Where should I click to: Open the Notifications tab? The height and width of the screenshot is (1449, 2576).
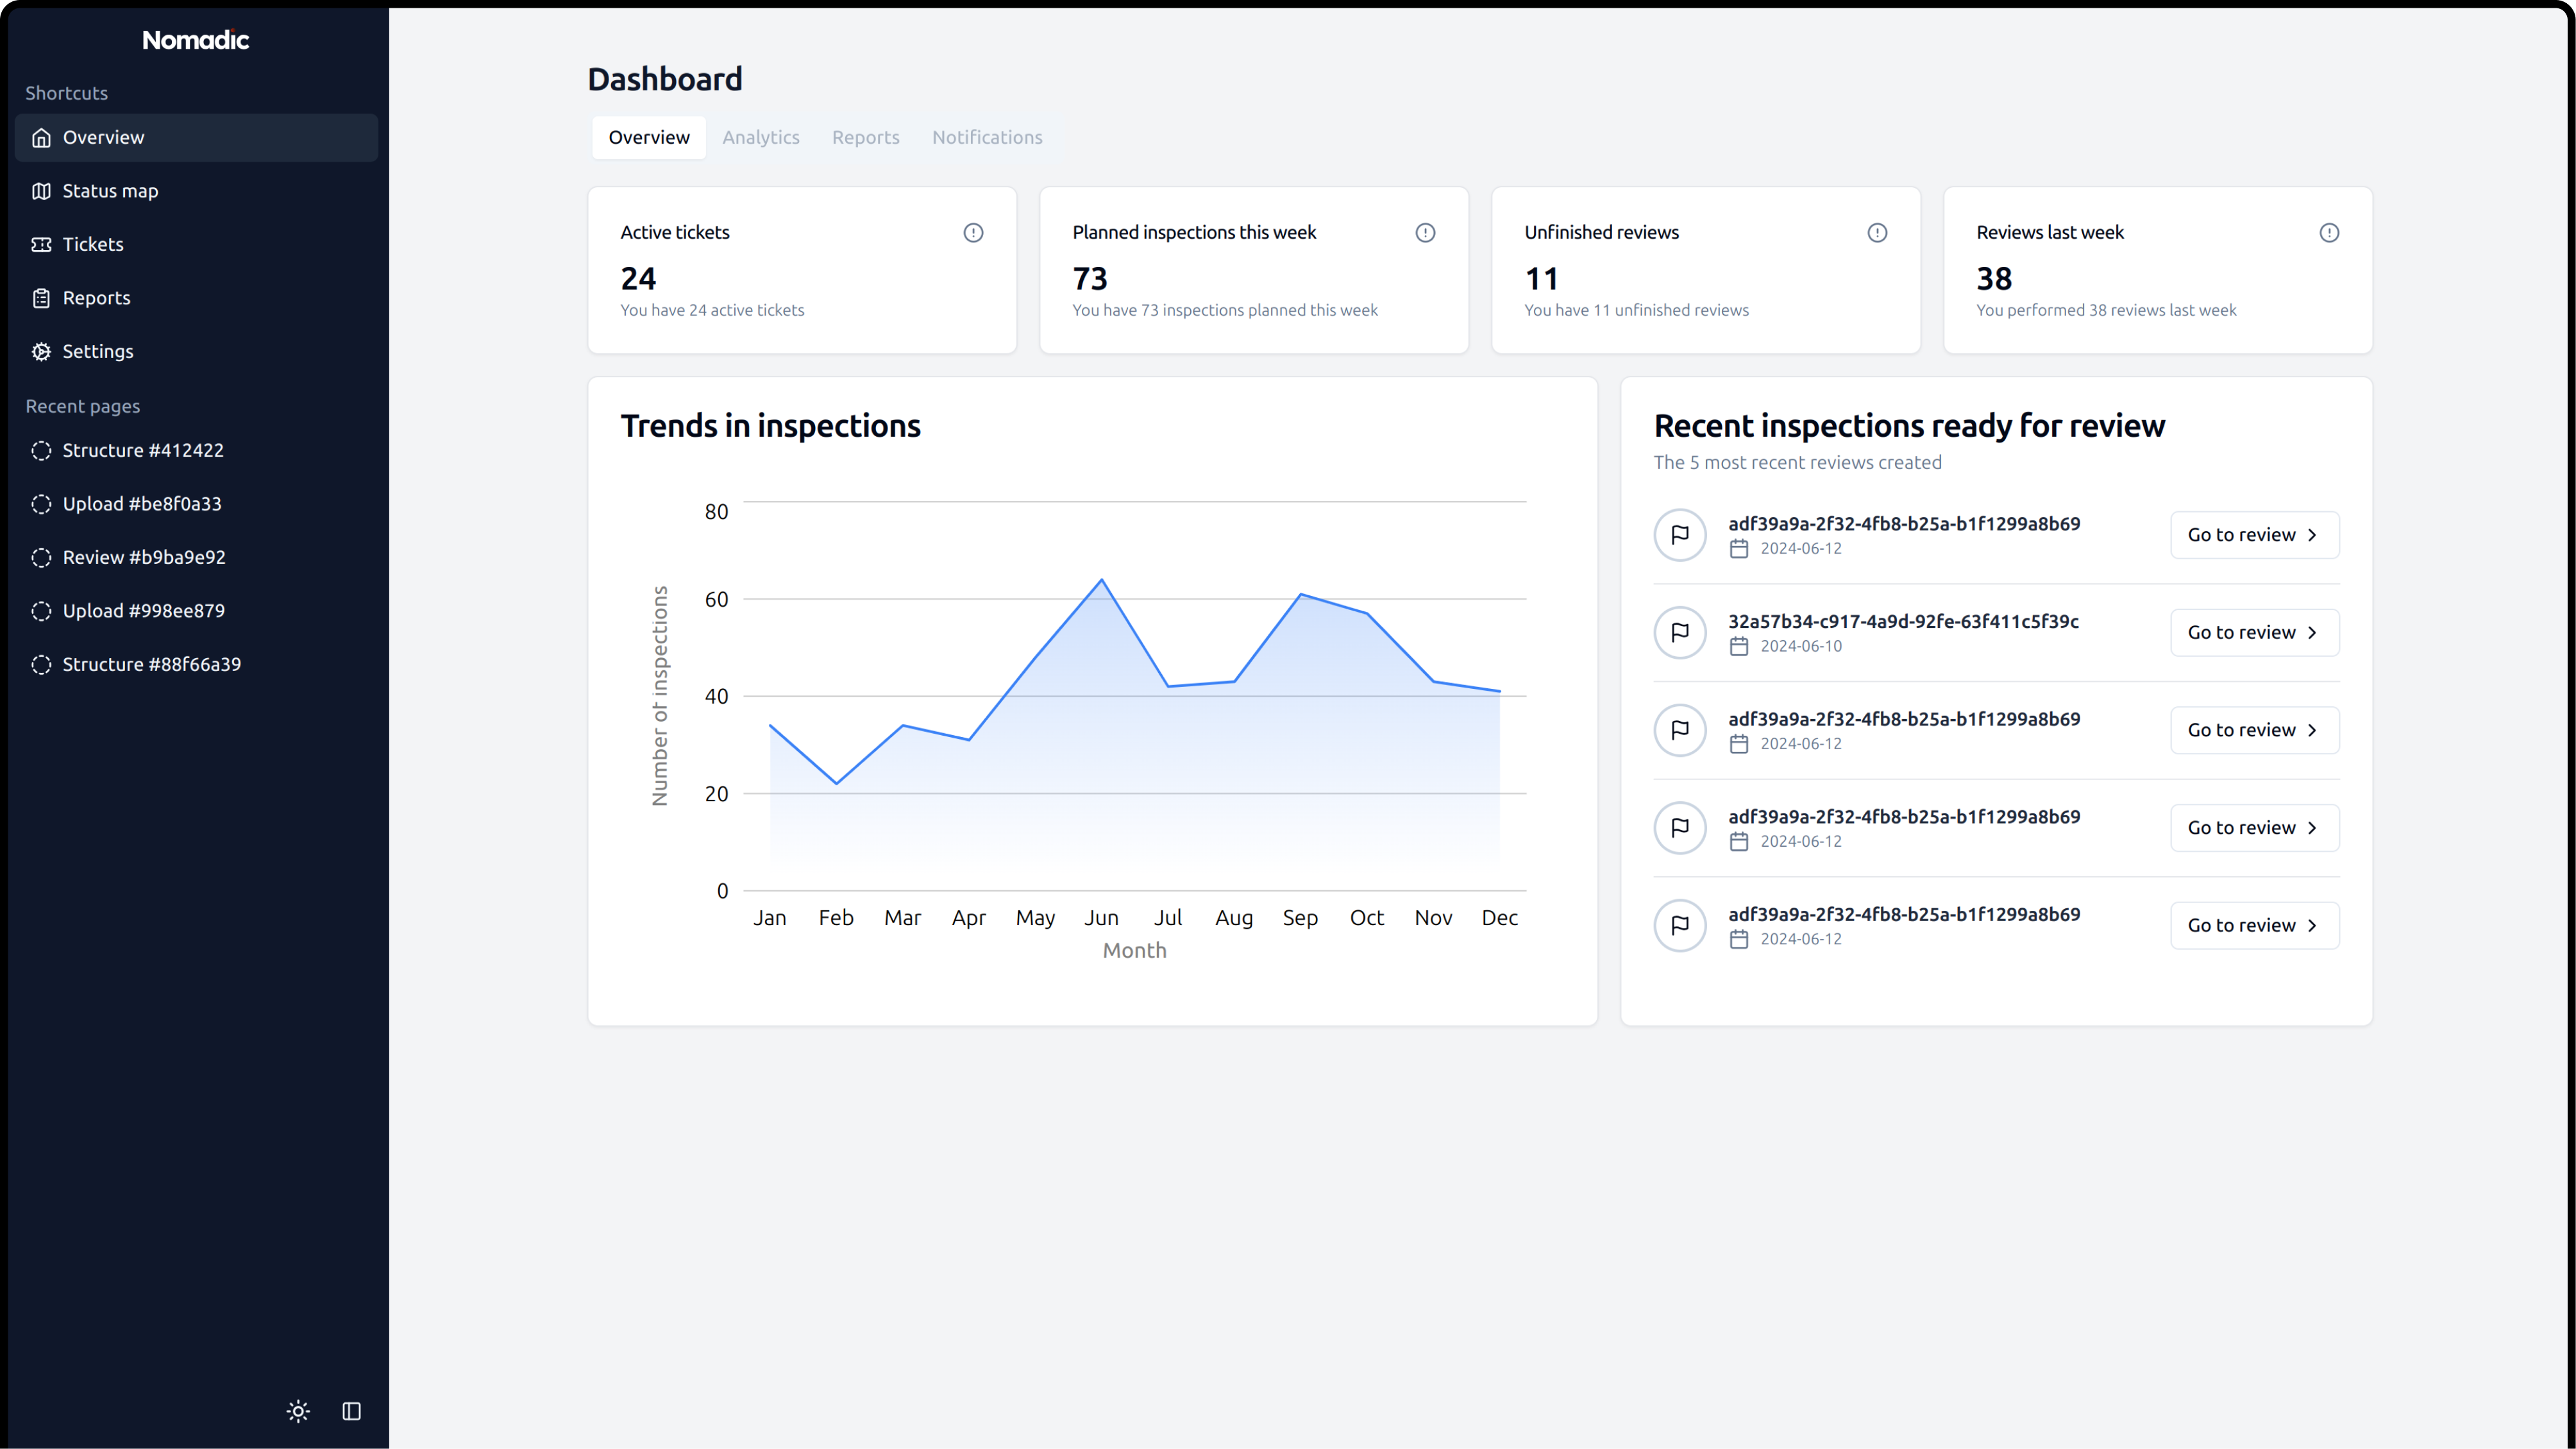[x=987, y=137]
